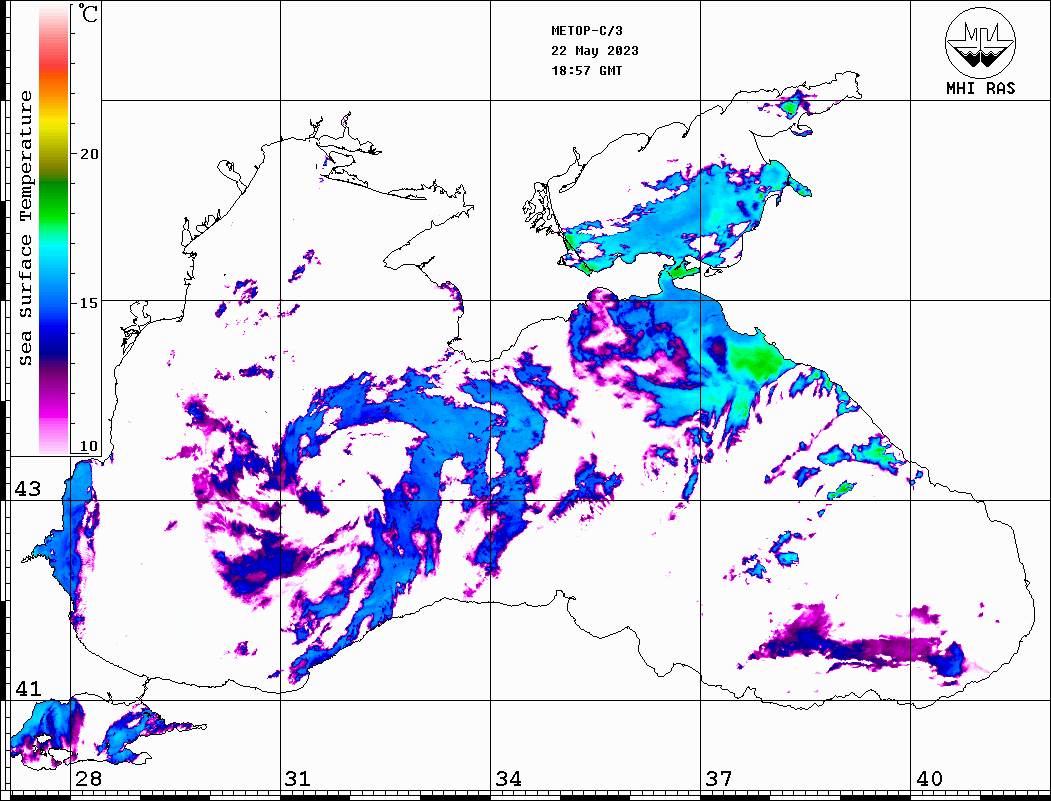Click longitude label '34'
This screenshot has width=1051, height=801.
(508, 778)
